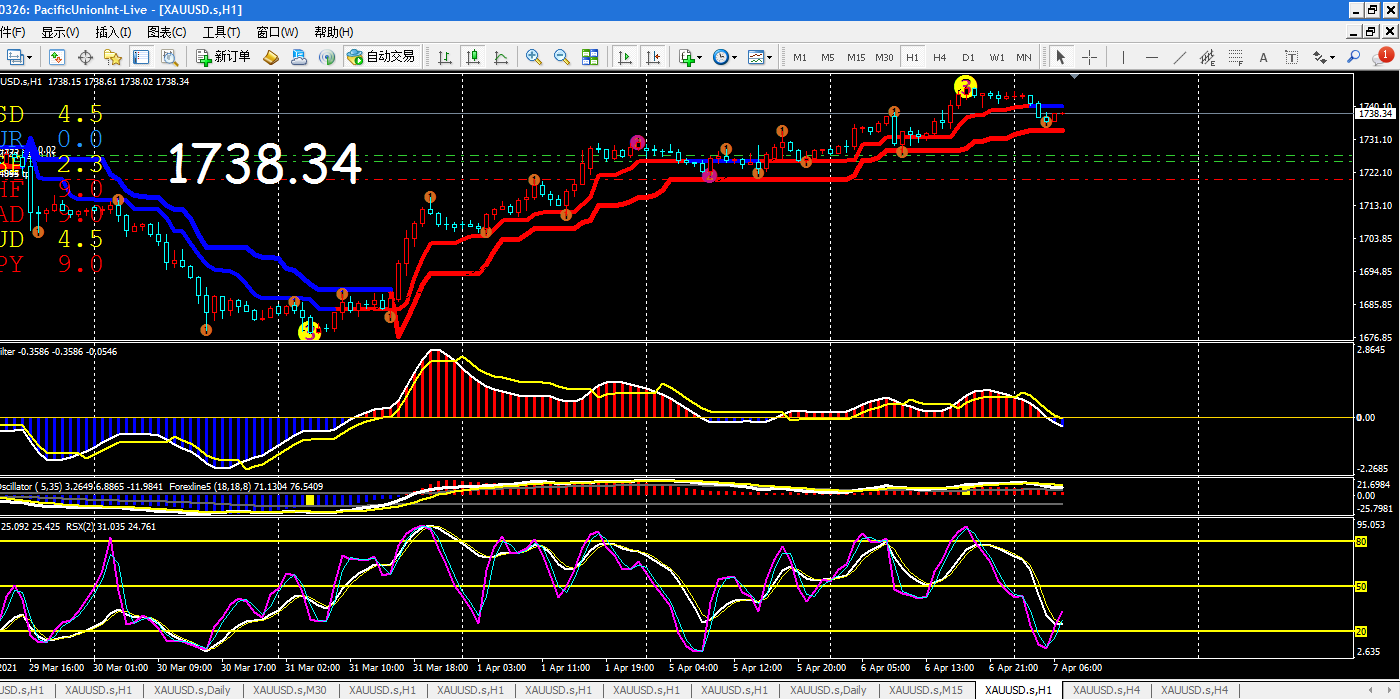1400x699 pixels.
Task: Switch to the XAUUSD.s,M30 chart tab
Action: 289,690
